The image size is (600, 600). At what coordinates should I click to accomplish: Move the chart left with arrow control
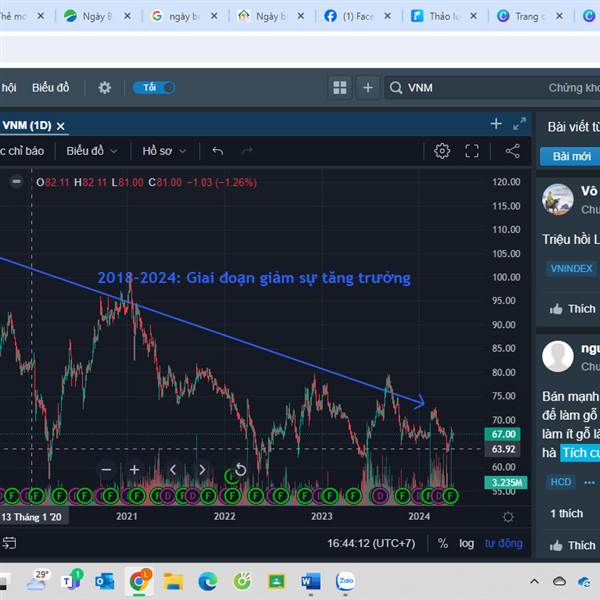point(173,470)
